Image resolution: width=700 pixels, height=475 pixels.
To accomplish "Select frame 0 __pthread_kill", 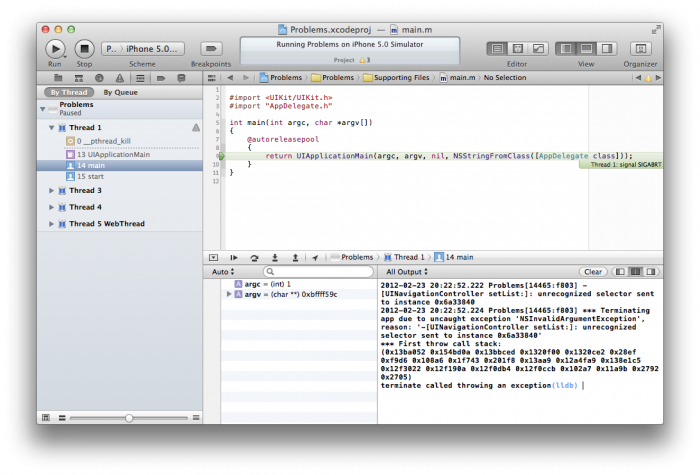I will tap(120, 141).
